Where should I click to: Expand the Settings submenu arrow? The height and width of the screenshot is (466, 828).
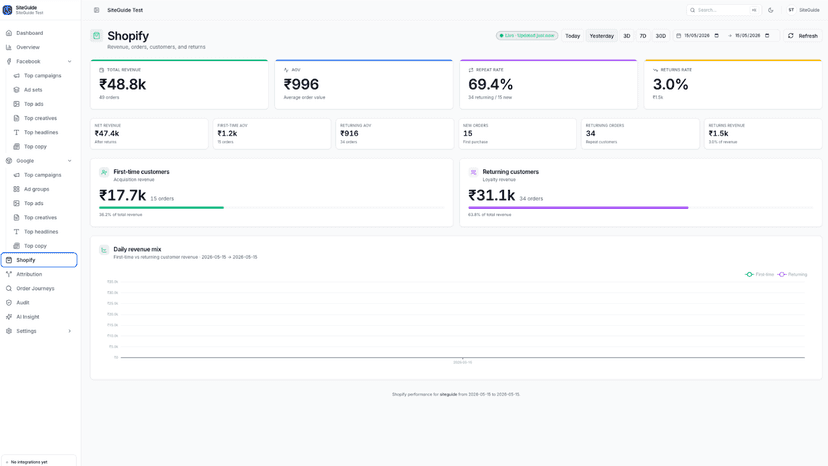(70, 331)
